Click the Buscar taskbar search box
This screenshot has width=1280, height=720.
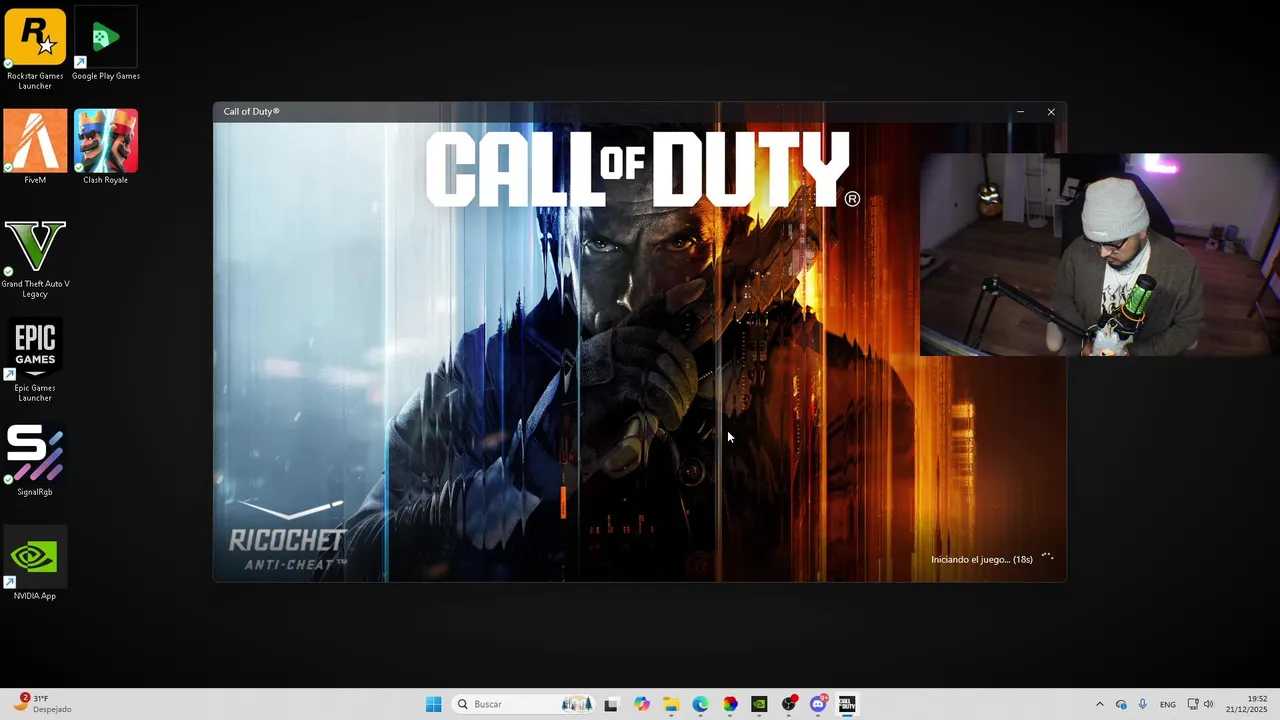(523, 704)
